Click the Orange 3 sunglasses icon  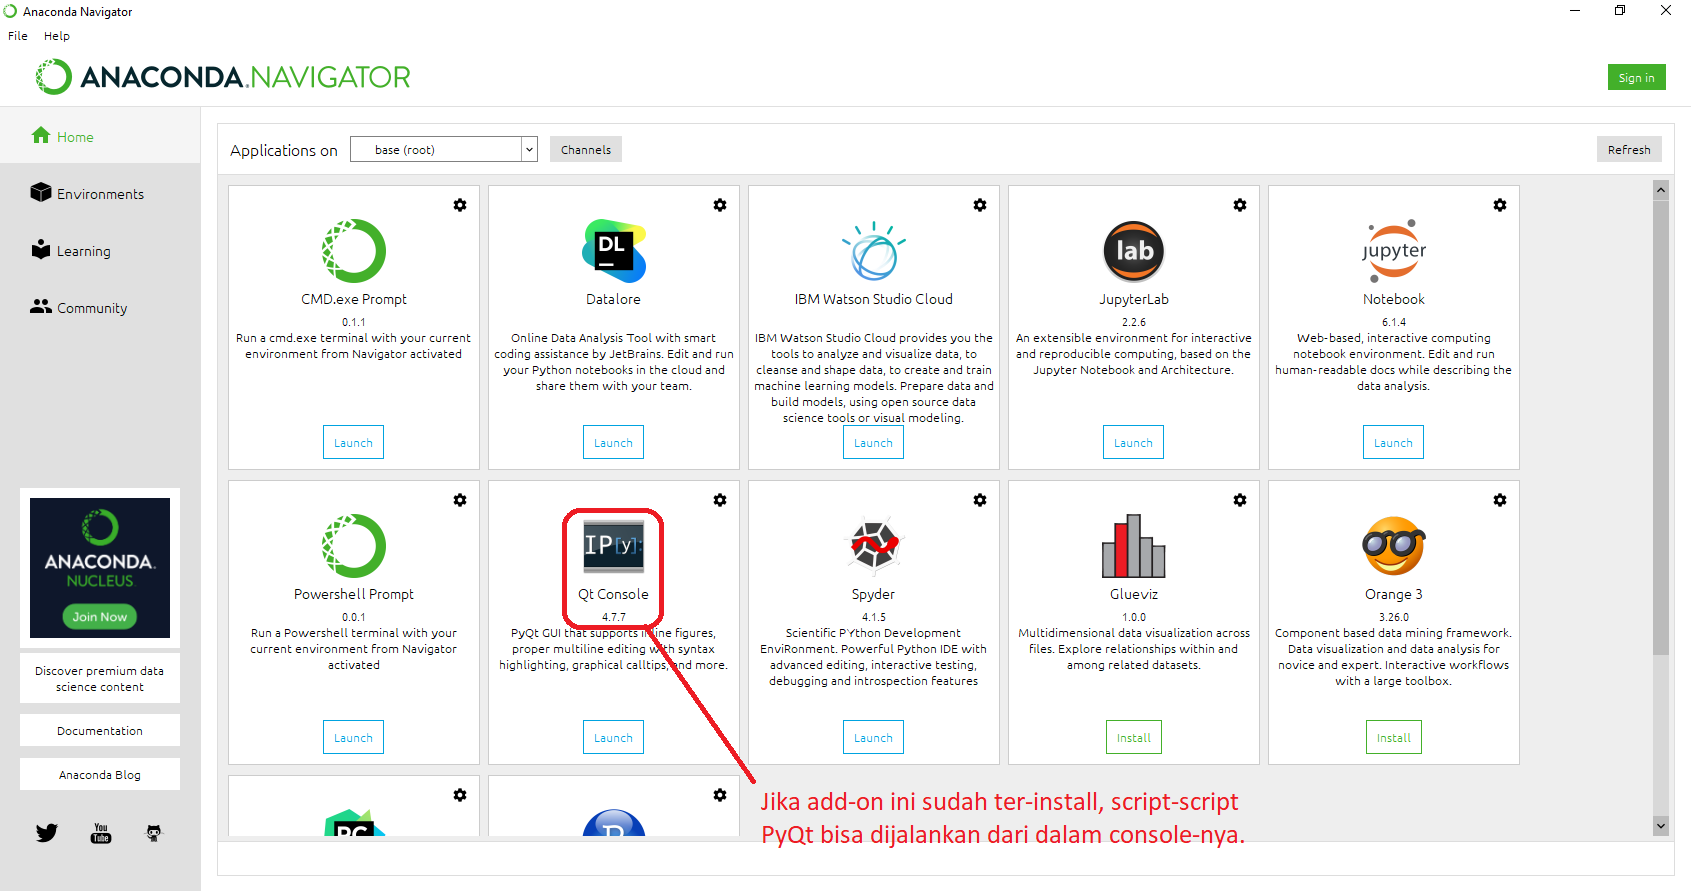tap(1394, 546)
